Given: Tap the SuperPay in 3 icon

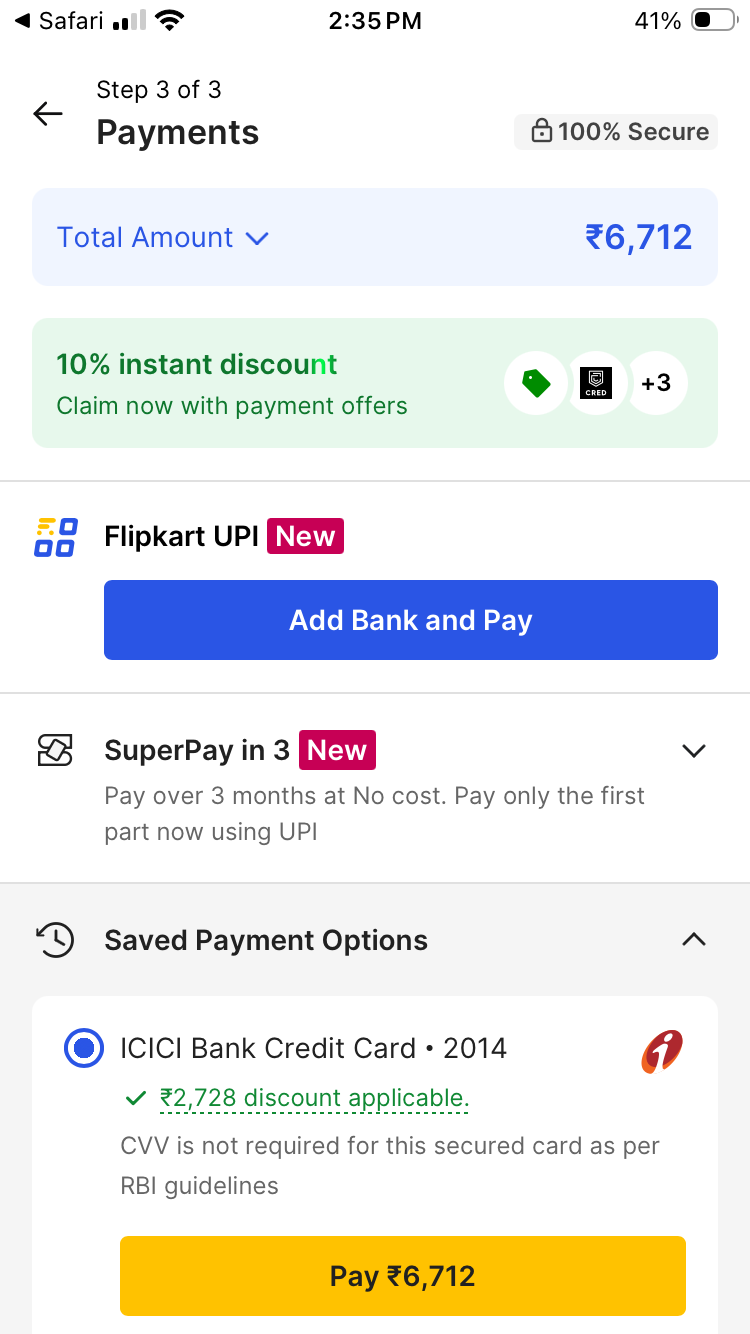Looking at the screenshot, I should [x=56, y=750].
